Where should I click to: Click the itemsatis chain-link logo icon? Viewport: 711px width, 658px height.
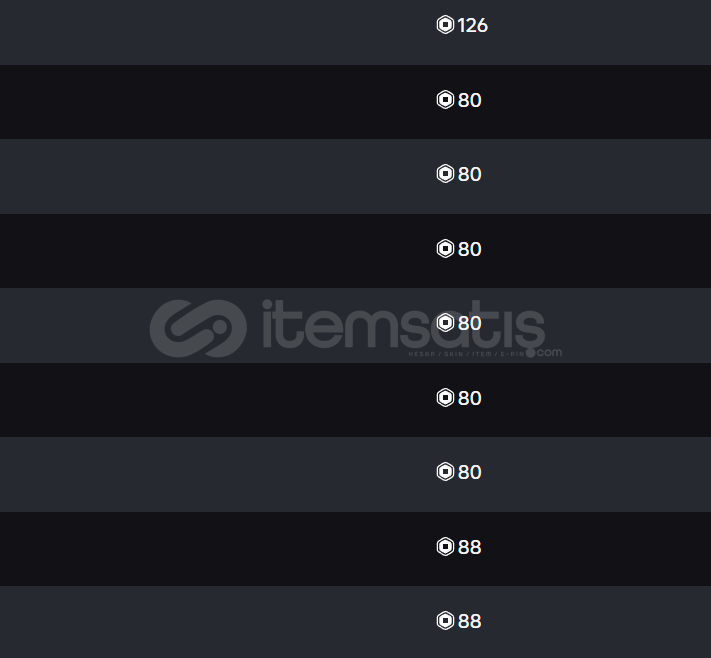click(x=198, y=325)
